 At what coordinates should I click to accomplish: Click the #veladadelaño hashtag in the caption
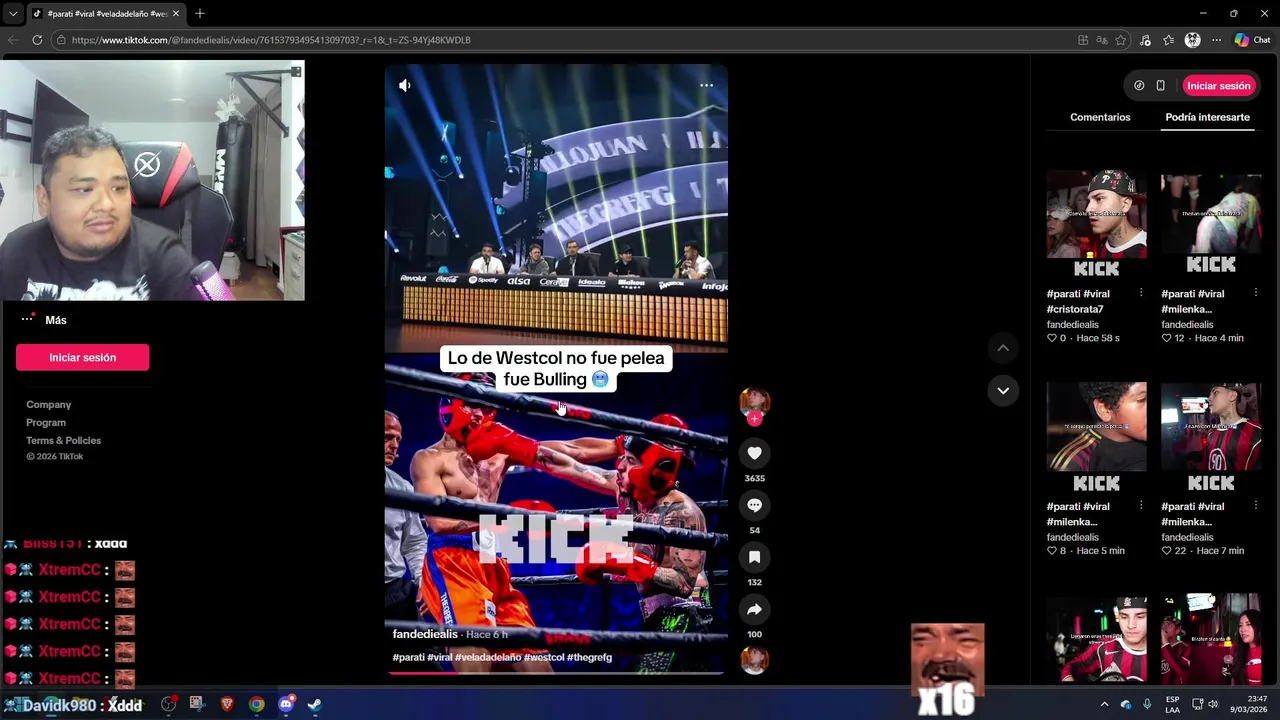488,657
